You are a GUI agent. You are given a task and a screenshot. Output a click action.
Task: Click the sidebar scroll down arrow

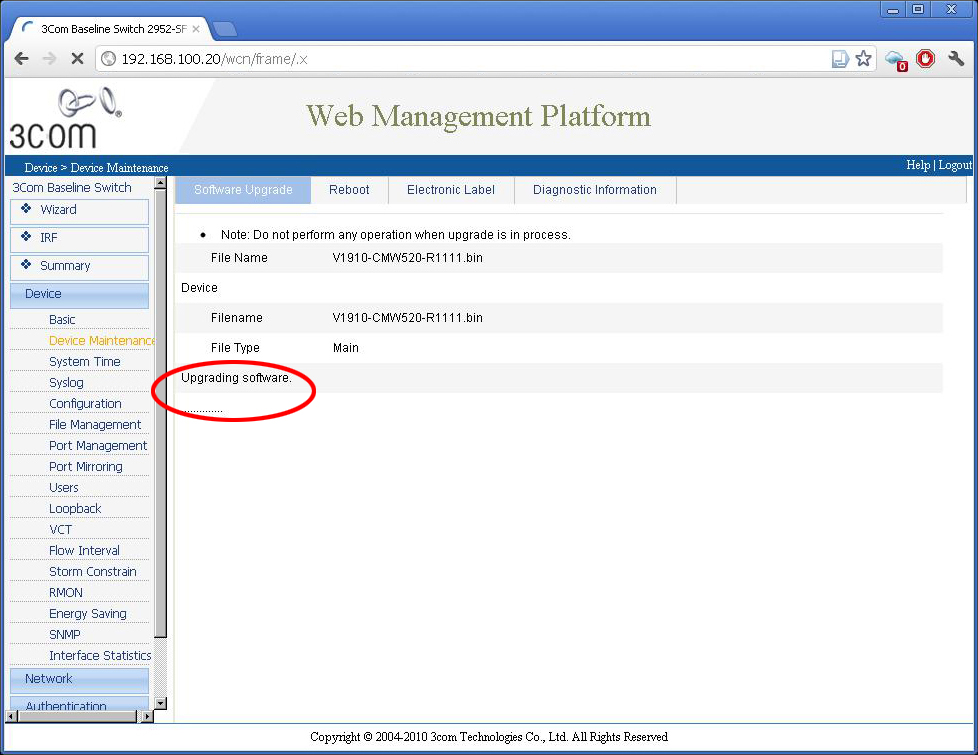160,704
